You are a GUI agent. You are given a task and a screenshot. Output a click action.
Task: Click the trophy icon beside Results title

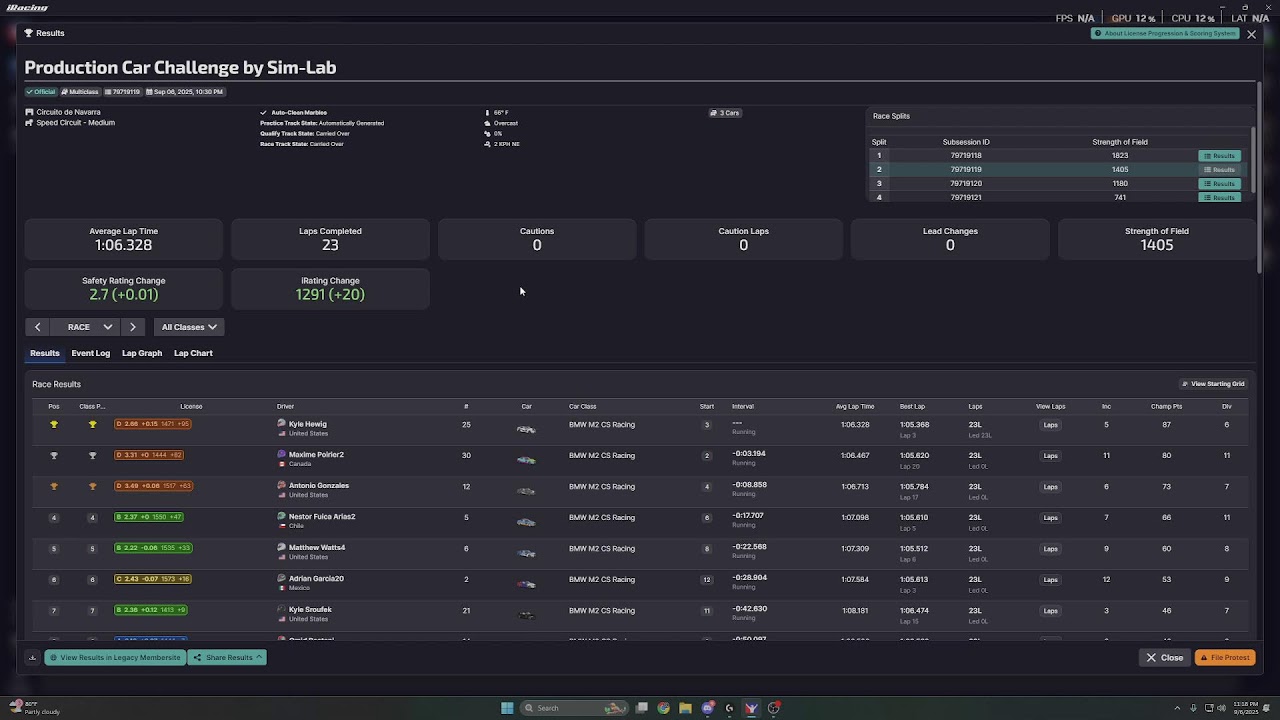[x=29, y=33]
